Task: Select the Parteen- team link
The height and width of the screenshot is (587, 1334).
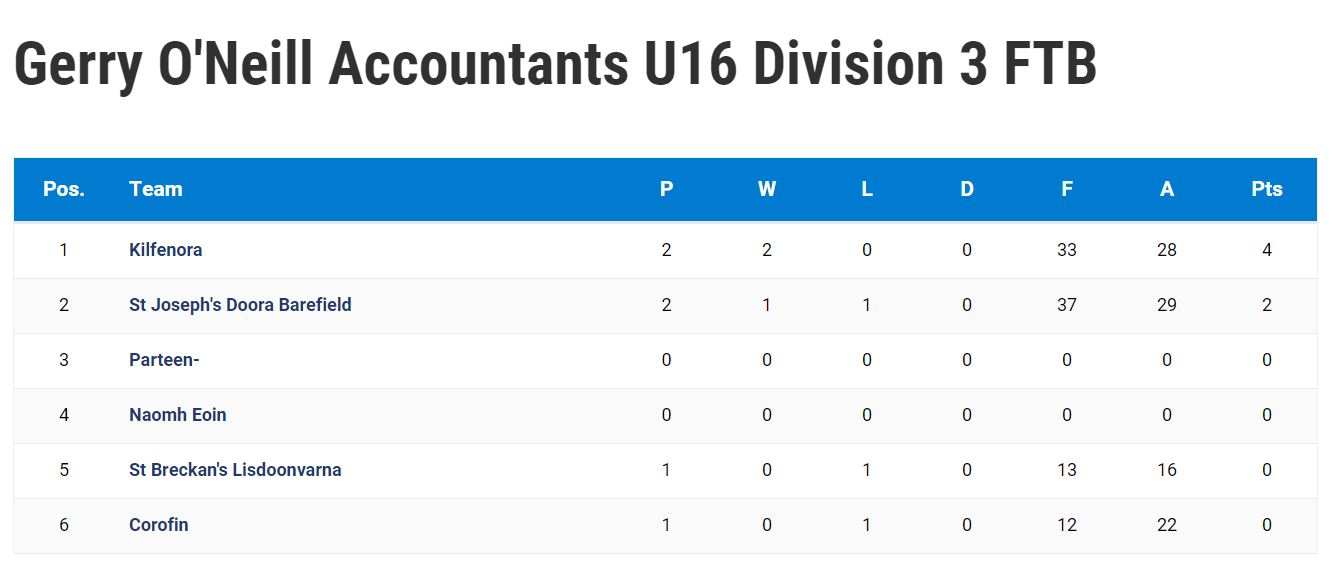Action: point(164,360)
